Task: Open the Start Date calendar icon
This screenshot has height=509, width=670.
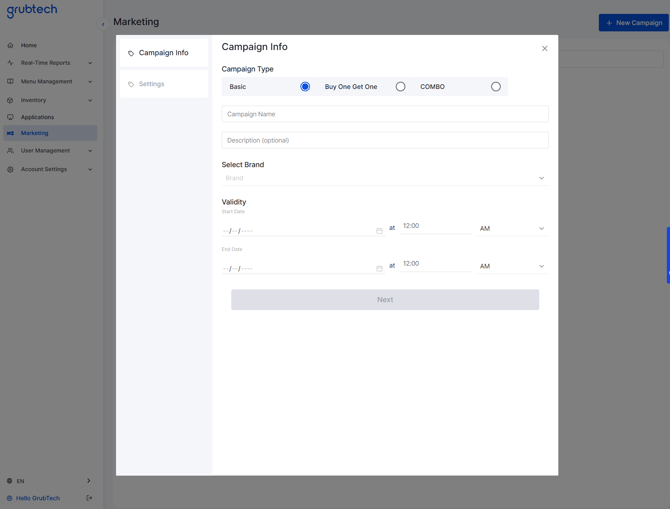Action: [x=379, y=231]
